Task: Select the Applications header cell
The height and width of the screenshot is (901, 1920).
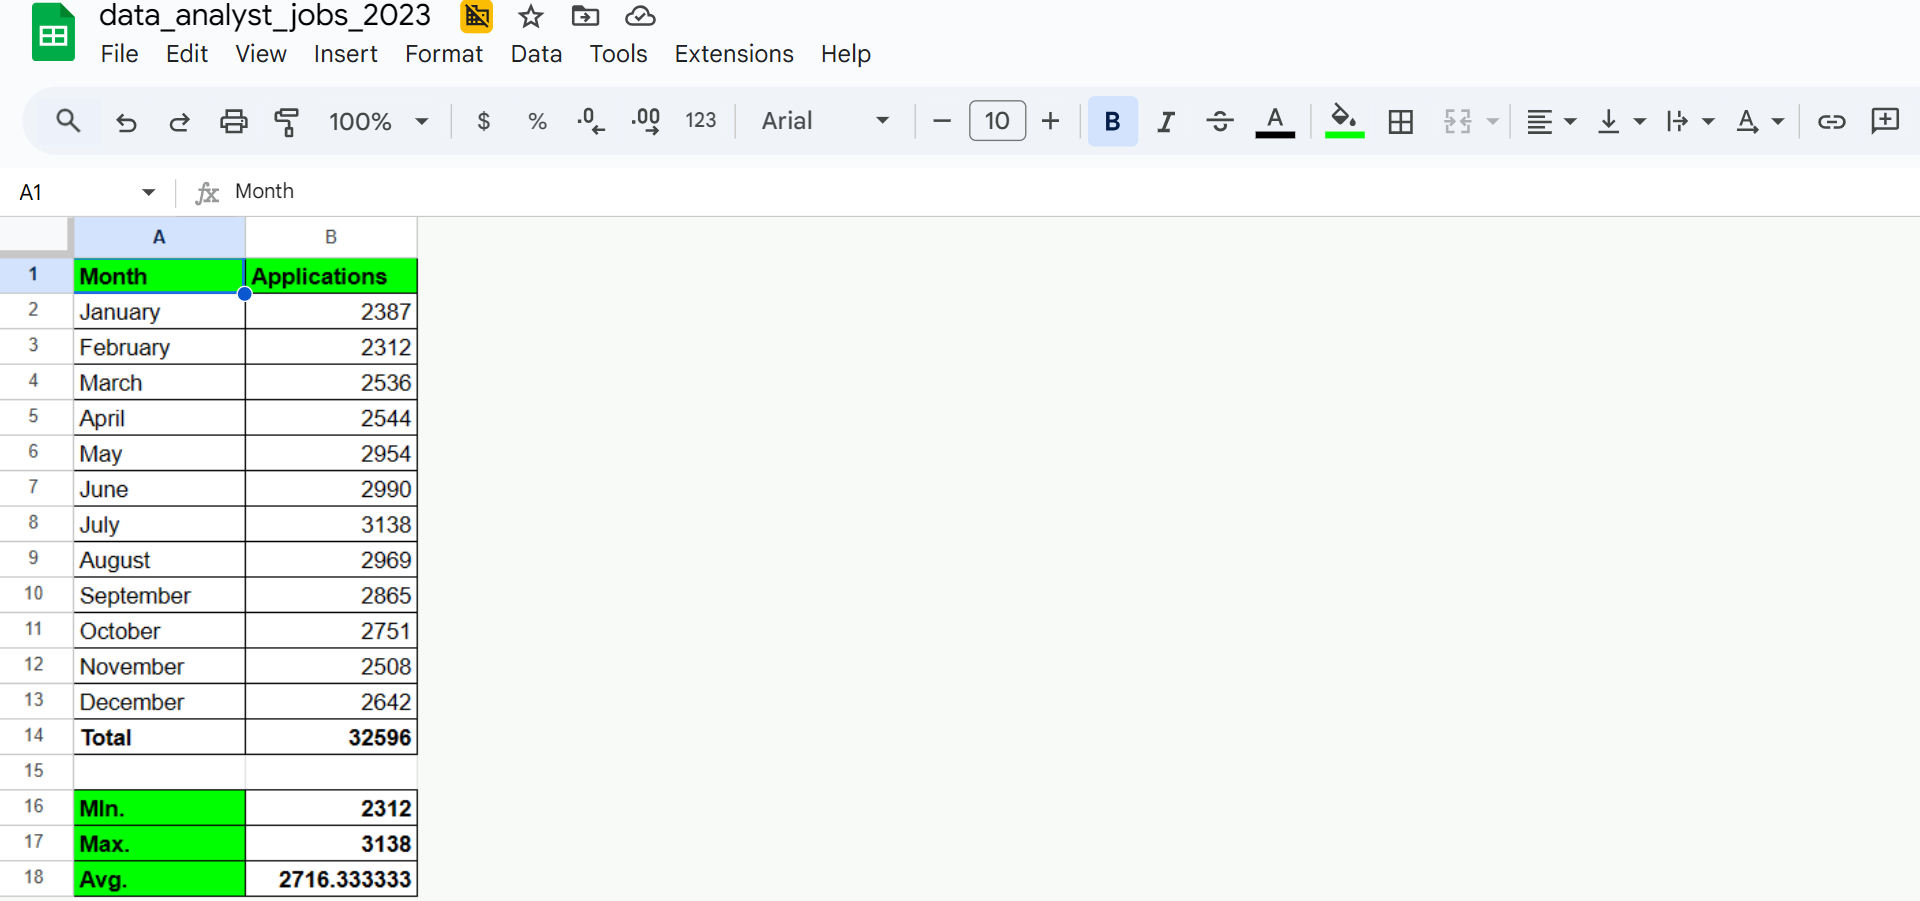Action: tap(331, 276)
